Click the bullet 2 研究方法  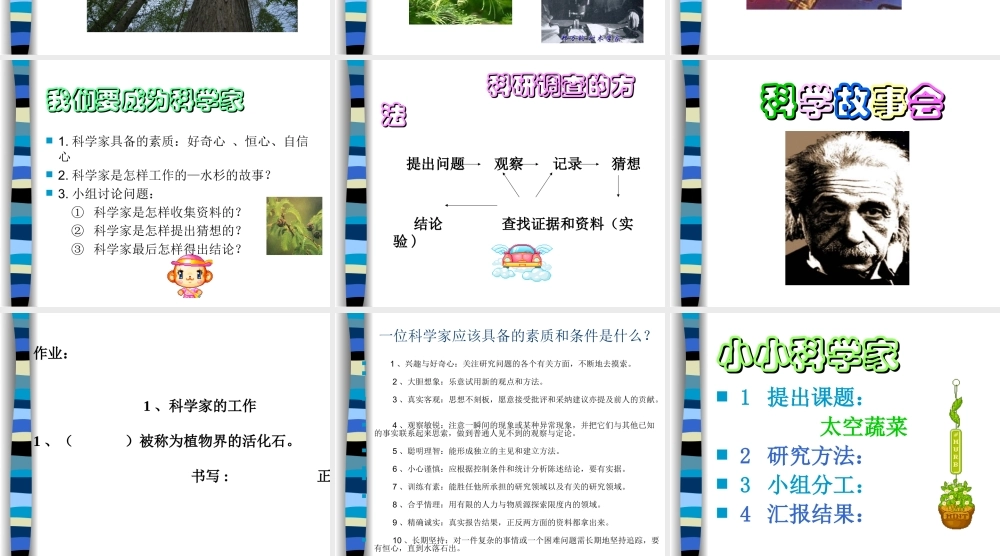801,456
